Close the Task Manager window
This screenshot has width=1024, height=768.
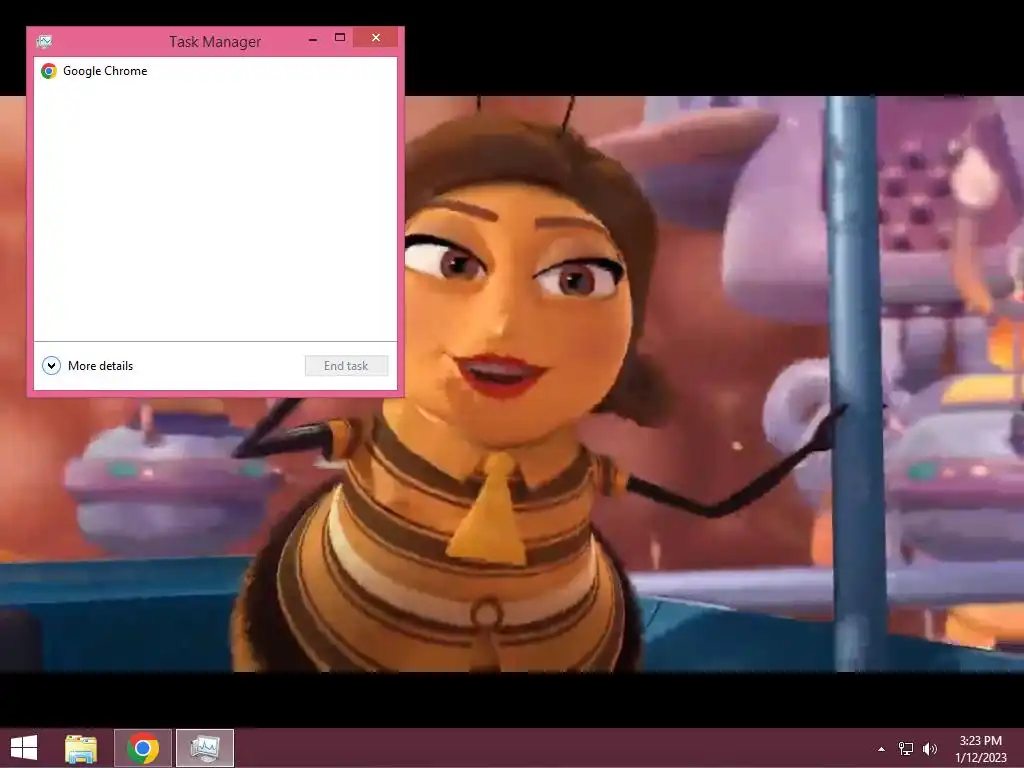pos(376,37)
